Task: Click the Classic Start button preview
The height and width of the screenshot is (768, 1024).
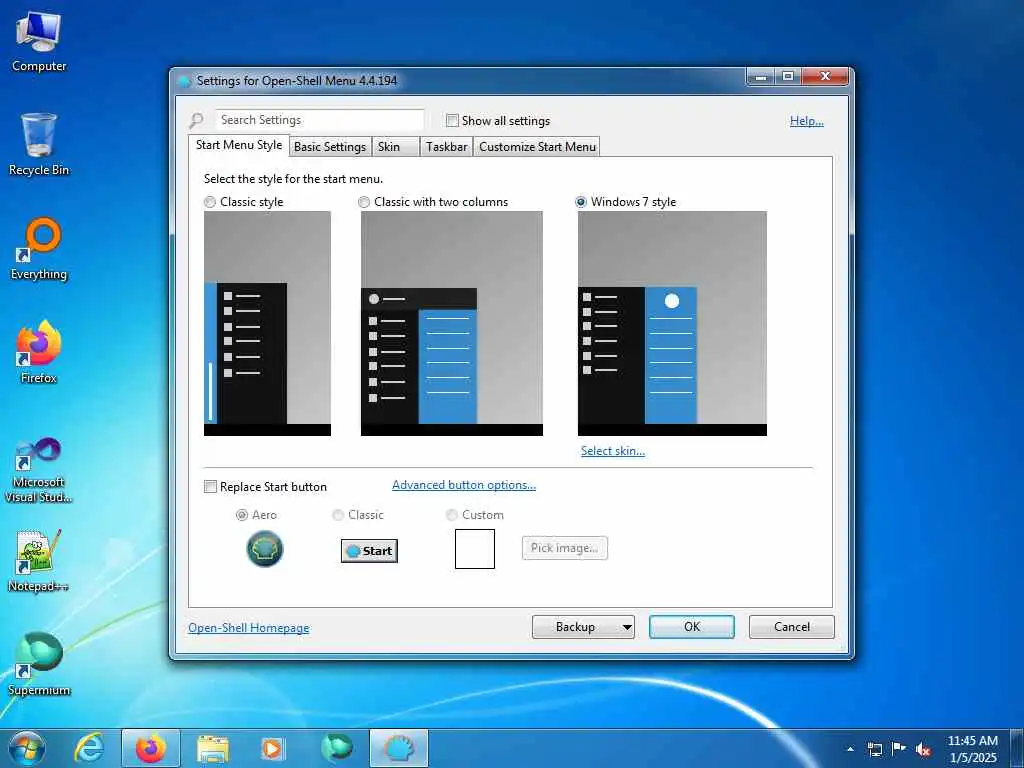Action: coord(369,551)
